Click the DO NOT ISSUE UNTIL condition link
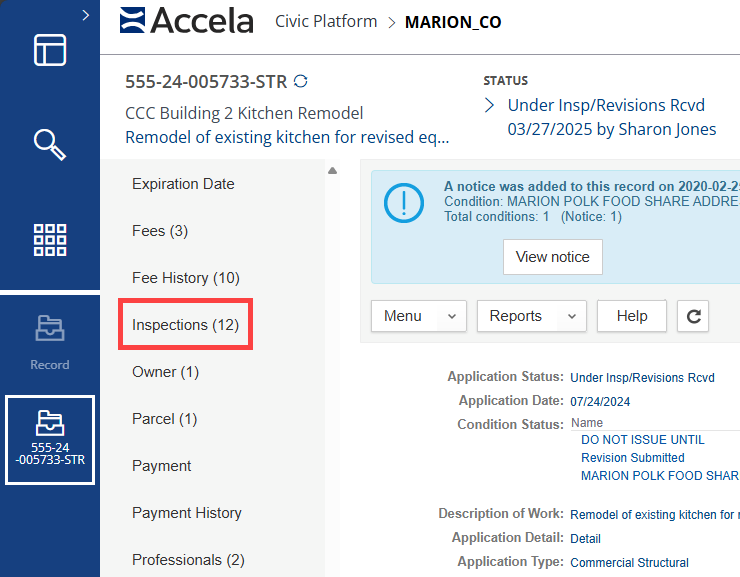The image size is (740, 577). coord(642,440)
